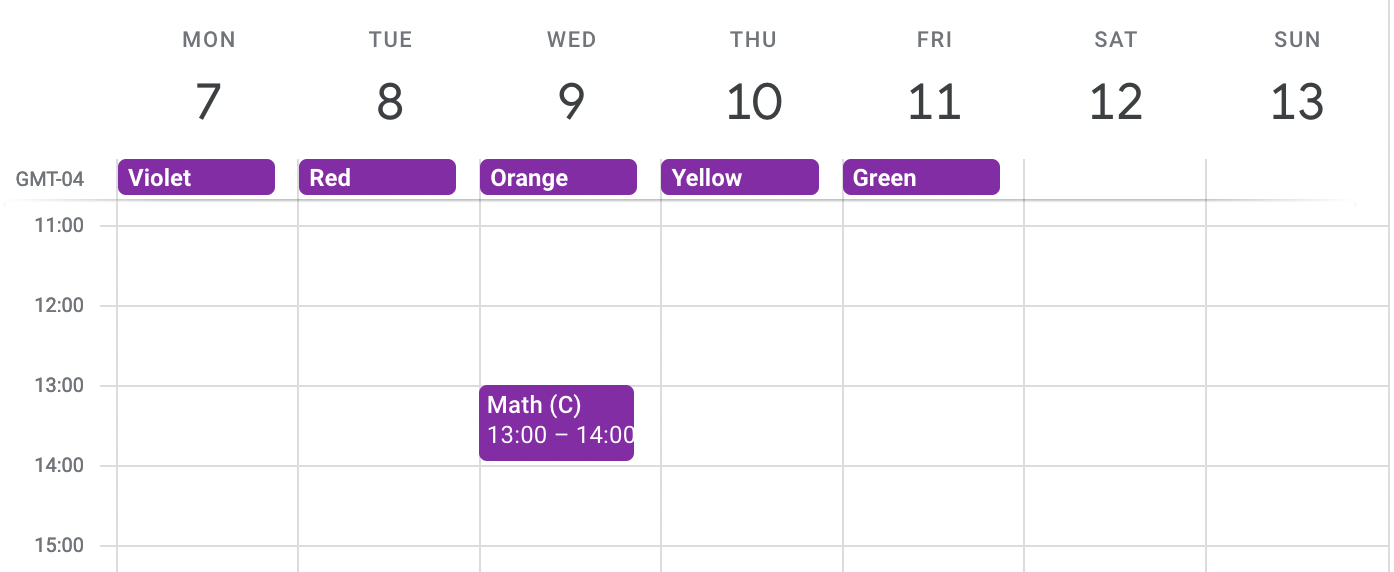Click the Saturday all-day empty cell
This screenshot has width=1394, height=572.
coord(1115,178)
